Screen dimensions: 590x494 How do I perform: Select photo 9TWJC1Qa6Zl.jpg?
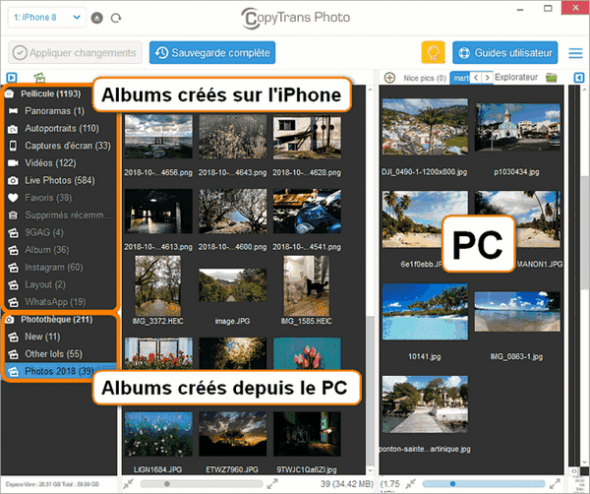pyautogui.click(x=307, y=434)
